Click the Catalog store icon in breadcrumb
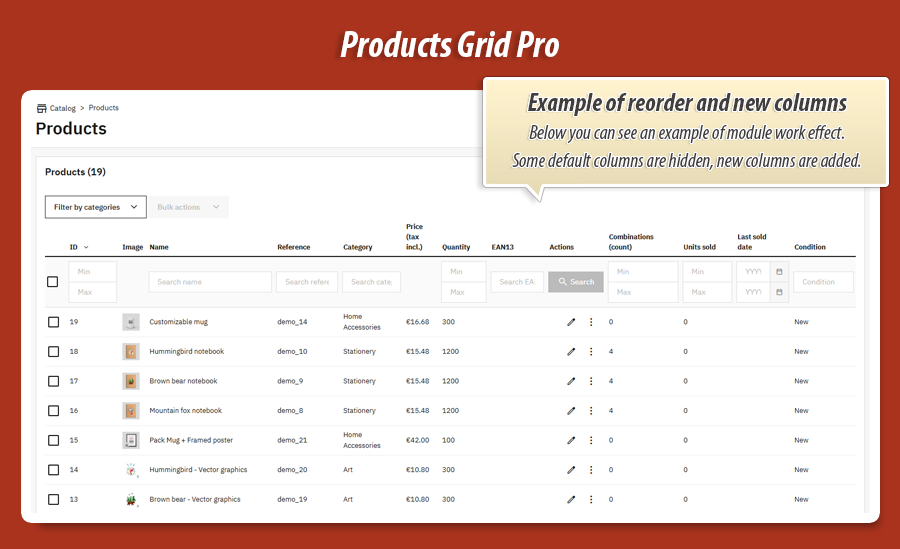This screenshot has width=900, height=549. coord(41,108)
